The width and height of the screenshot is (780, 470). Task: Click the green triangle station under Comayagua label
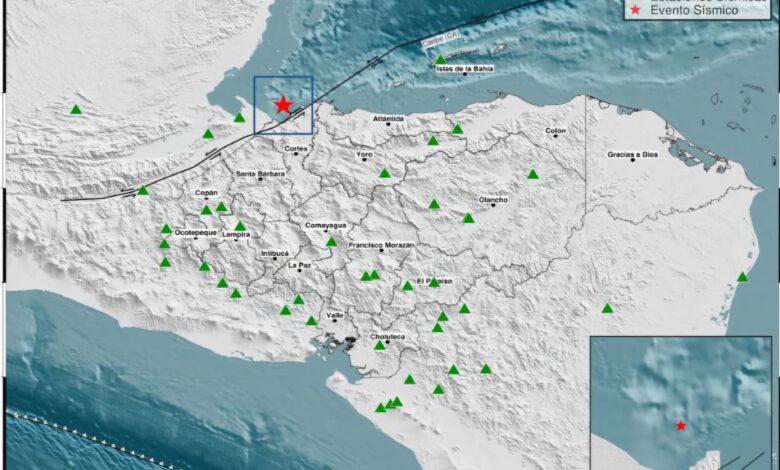[x=331, y=241]
